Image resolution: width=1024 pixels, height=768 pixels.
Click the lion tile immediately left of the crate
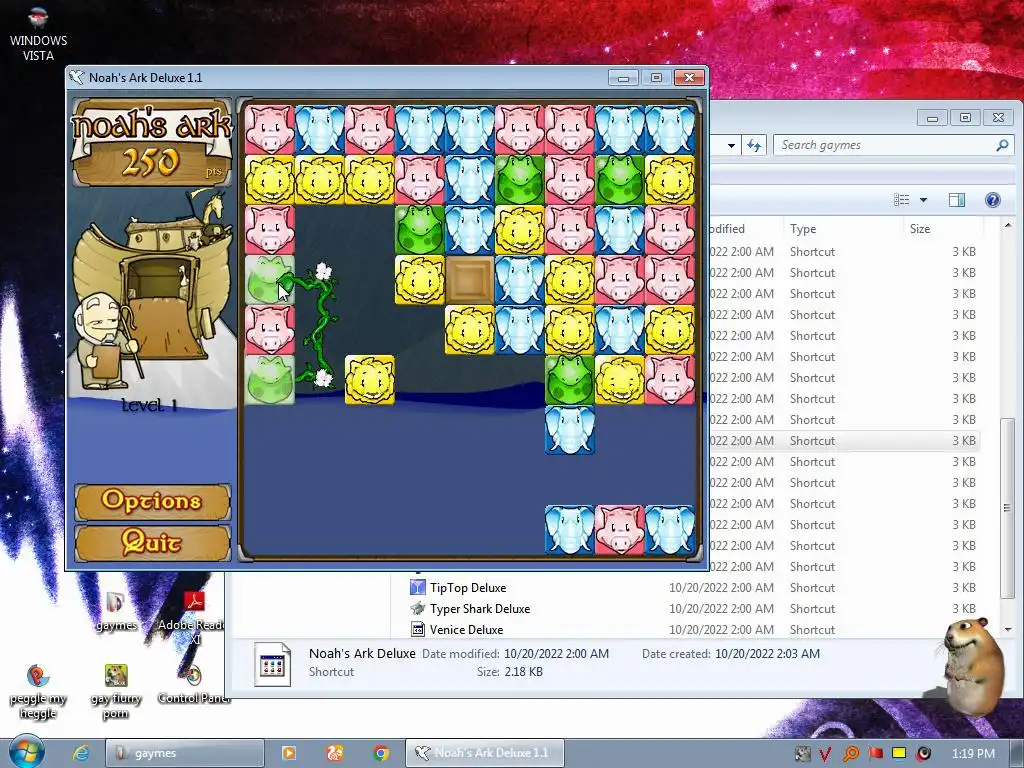(419, 280)
